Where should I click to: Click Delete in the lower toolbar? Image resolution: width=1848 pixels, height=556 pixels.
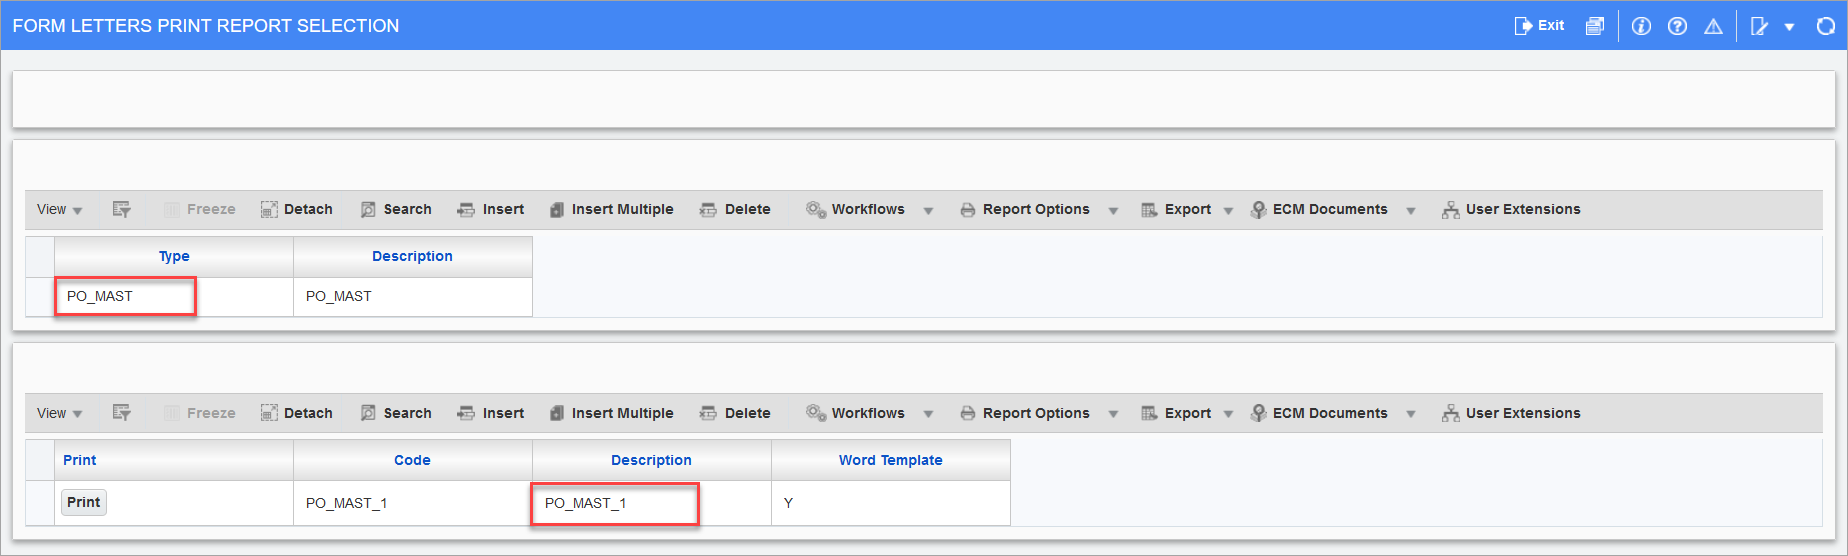click(x=735, y=413)
